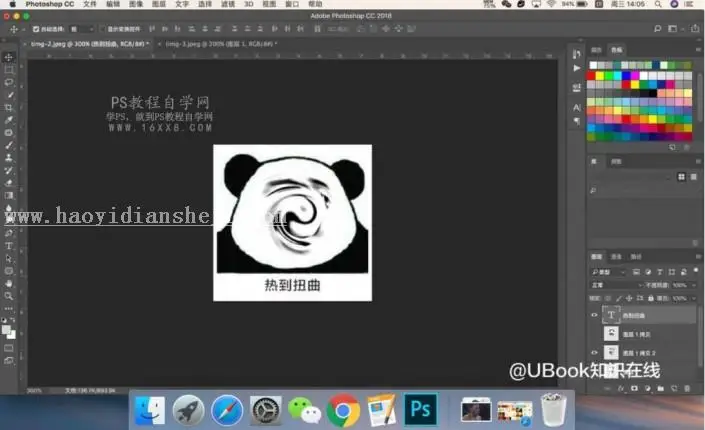This screenshot has width=705, height=430.
Task: Click the yellow swatch in second swatch row
Action: coord(600,76)
